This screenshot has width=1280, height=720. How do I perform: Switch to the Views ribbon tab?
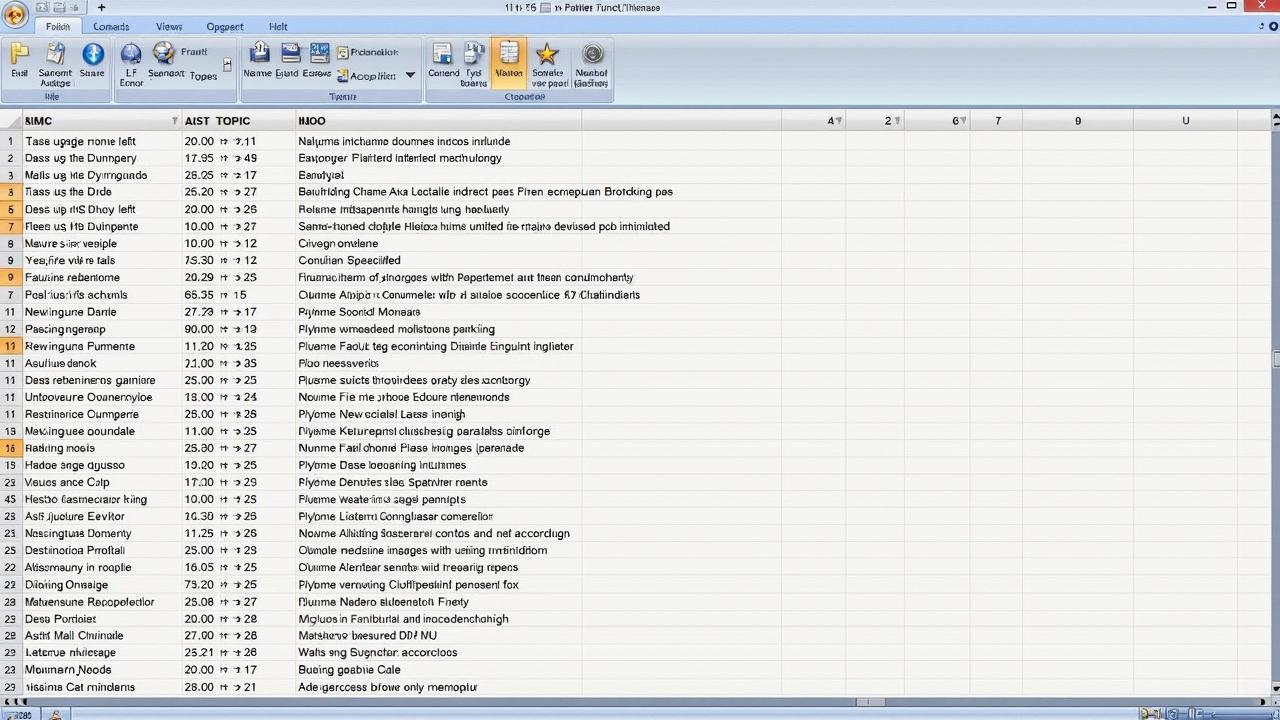click(169, 27)
